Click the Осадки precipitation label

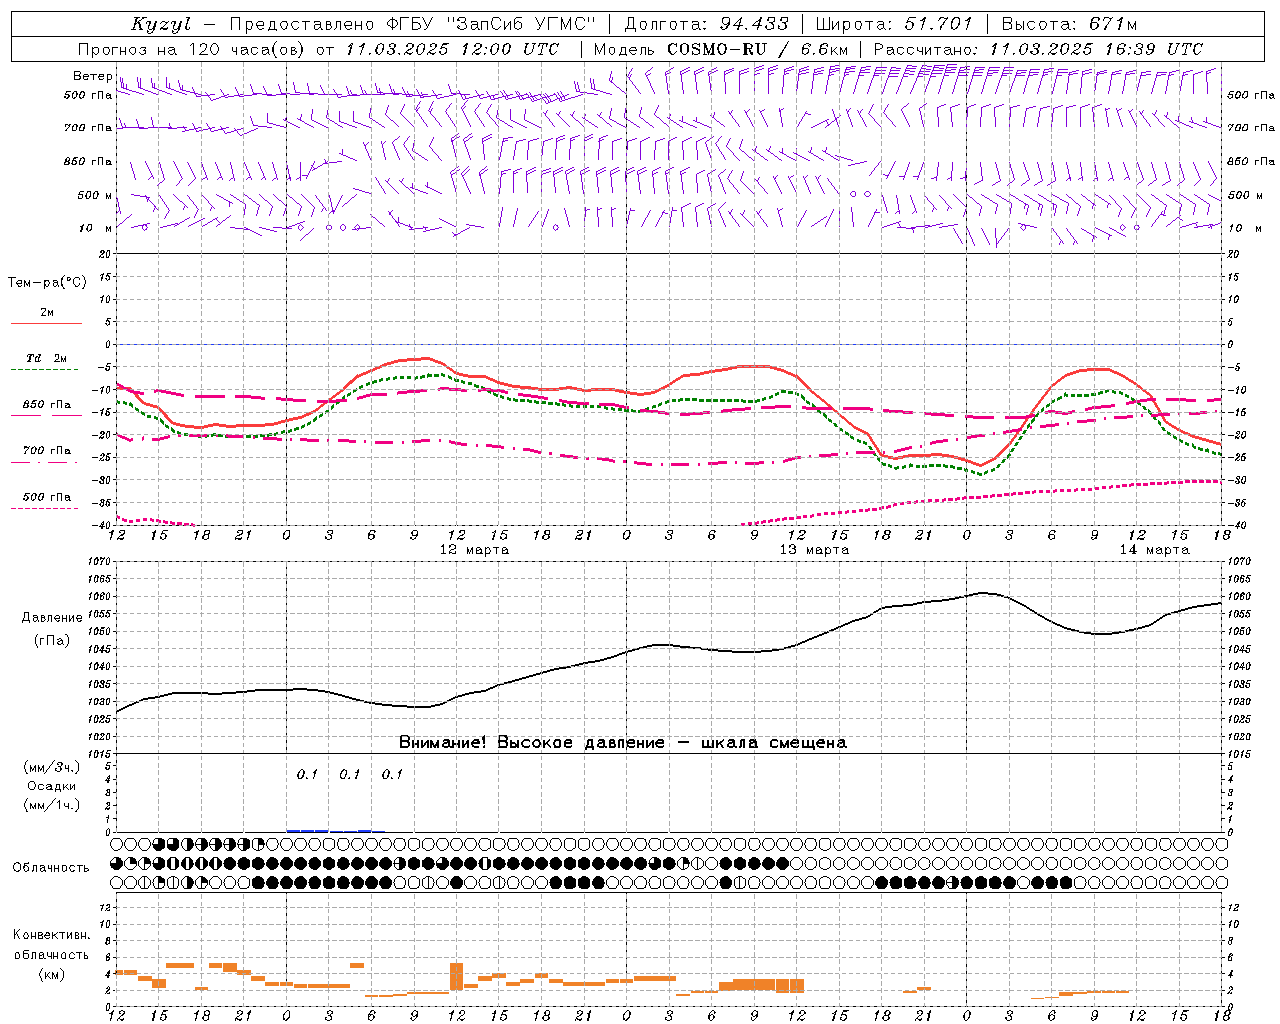[51, 786]
